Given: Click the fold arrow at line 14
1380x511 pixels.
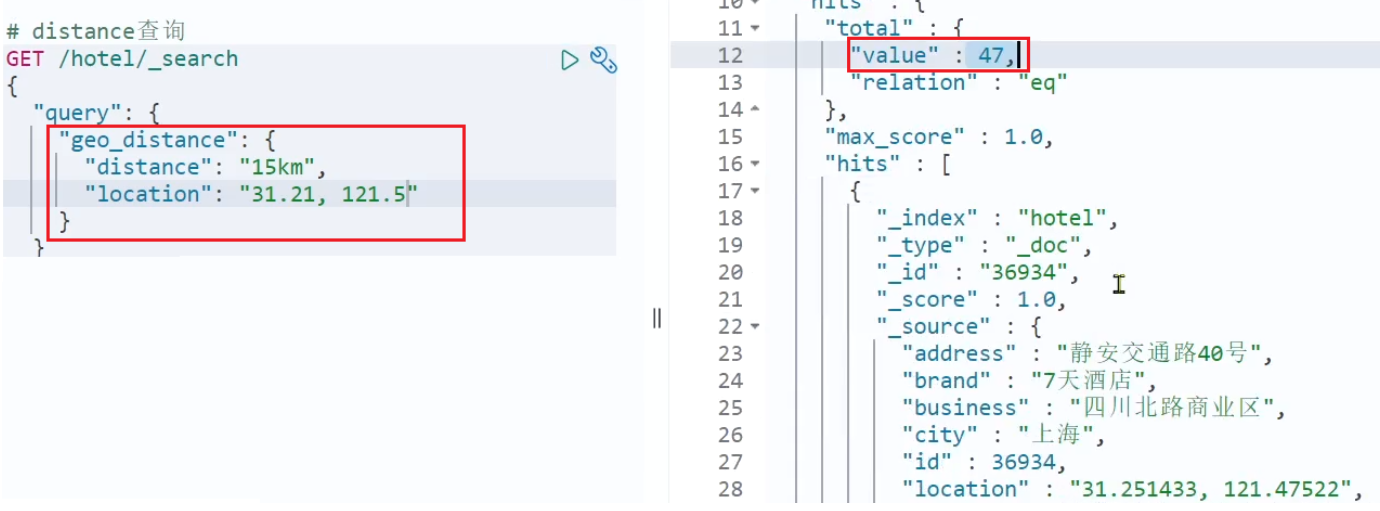Looking at the screenshot, I should 755,109.
